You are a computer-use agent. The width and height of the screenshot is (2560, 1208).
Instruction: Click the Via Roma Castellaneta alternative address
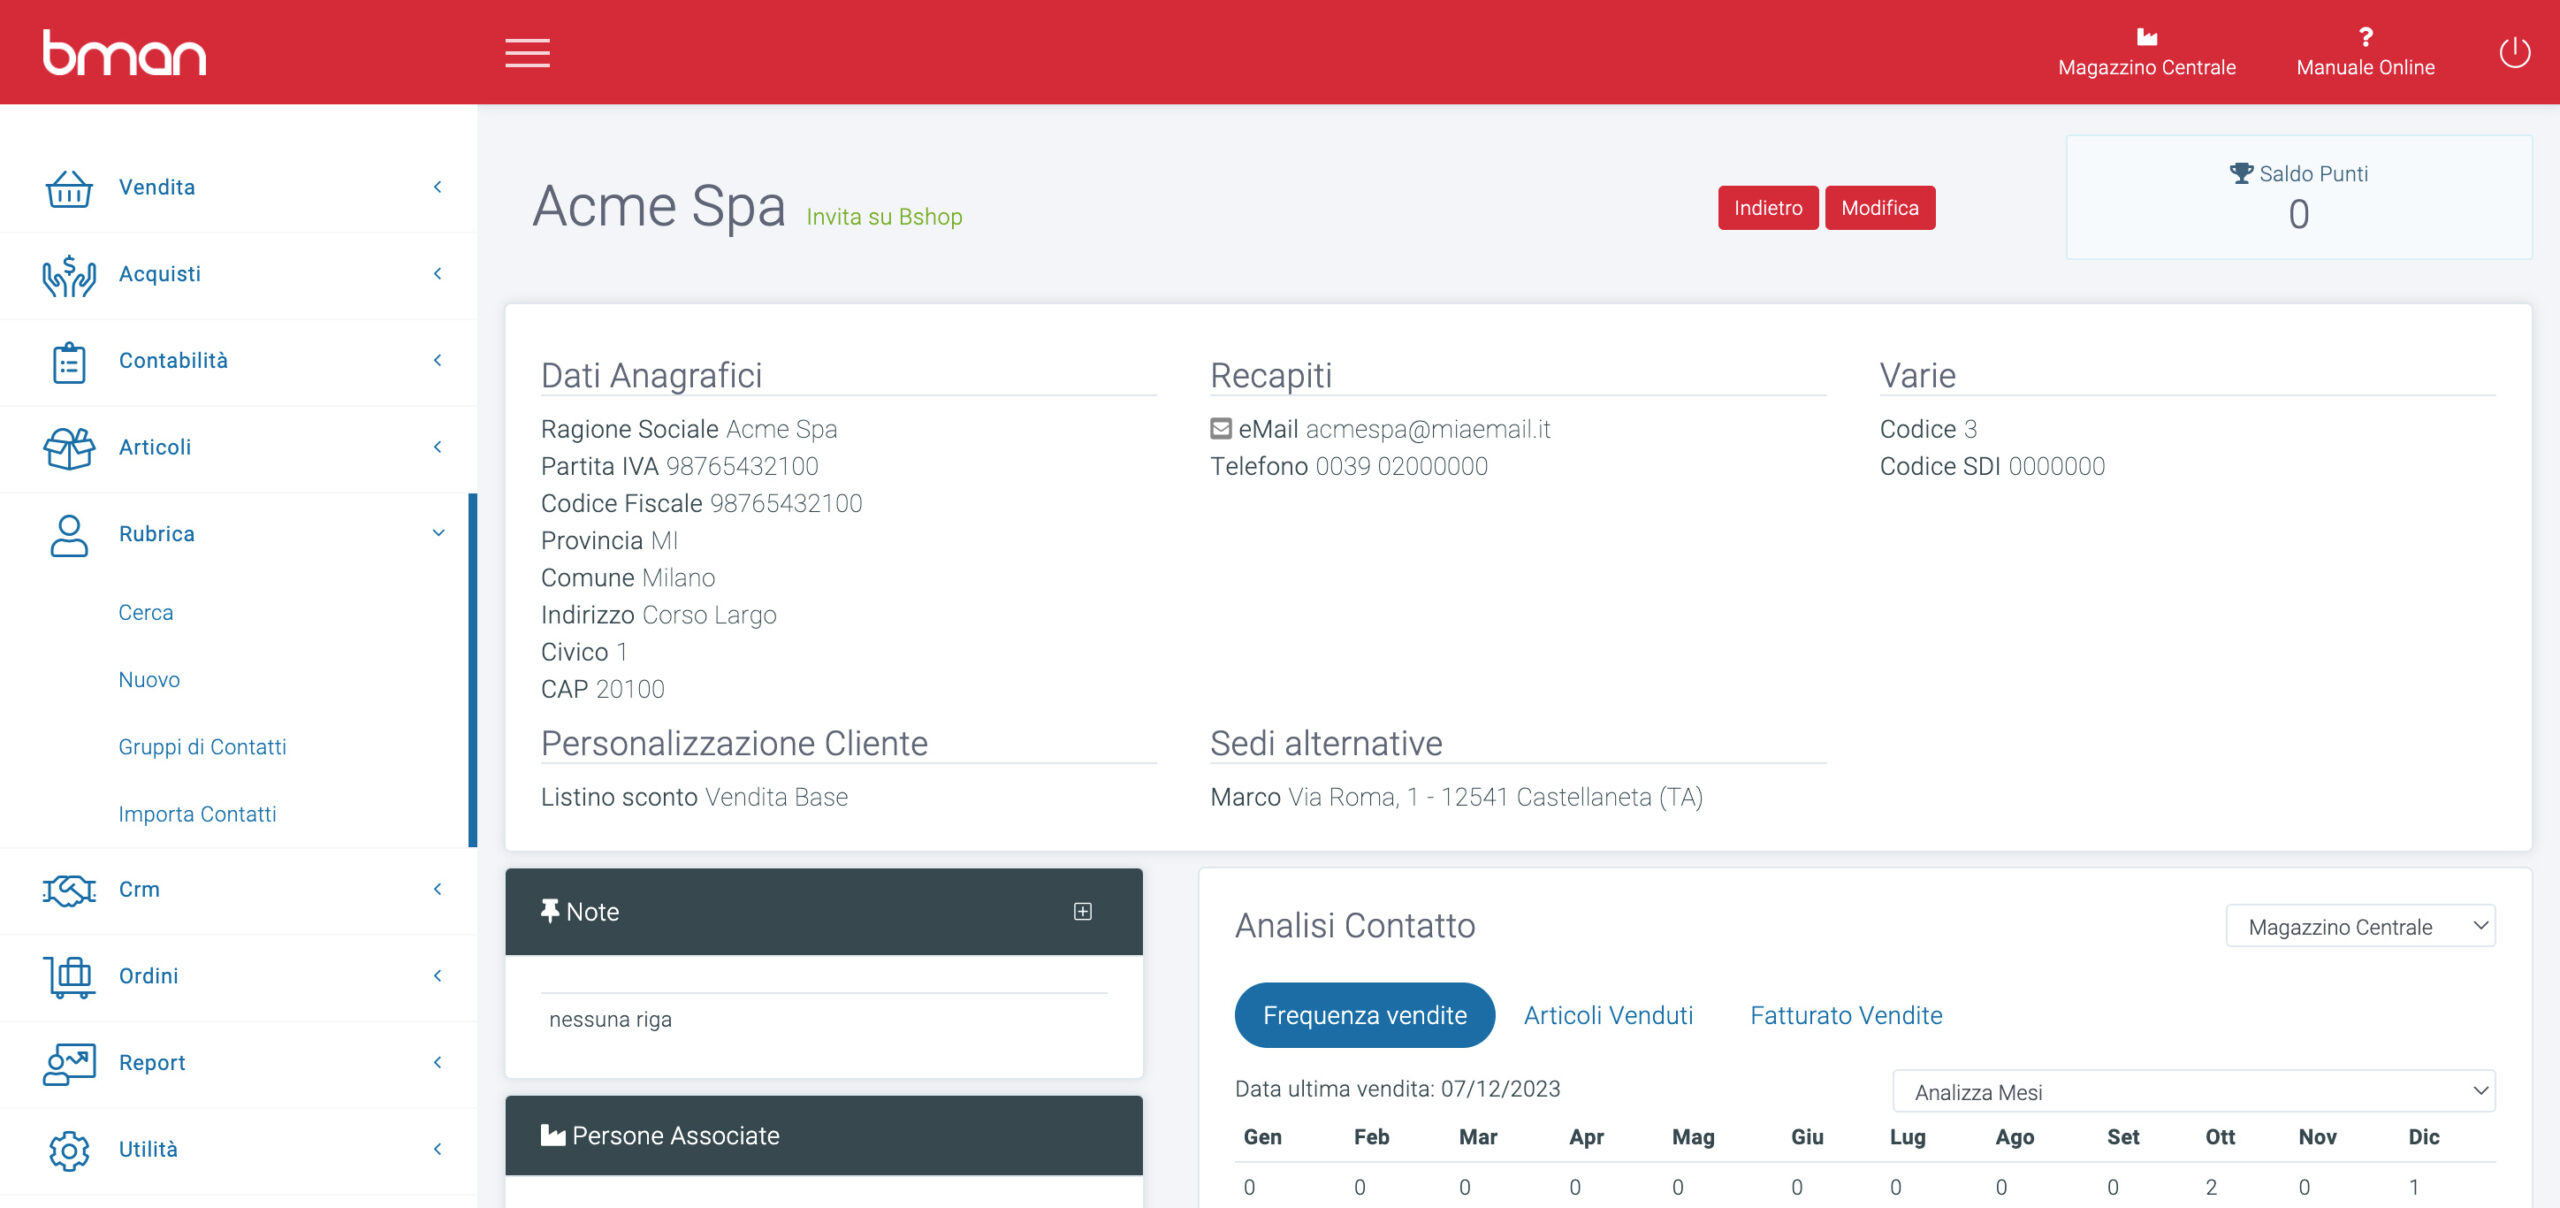click(1495, 797)
